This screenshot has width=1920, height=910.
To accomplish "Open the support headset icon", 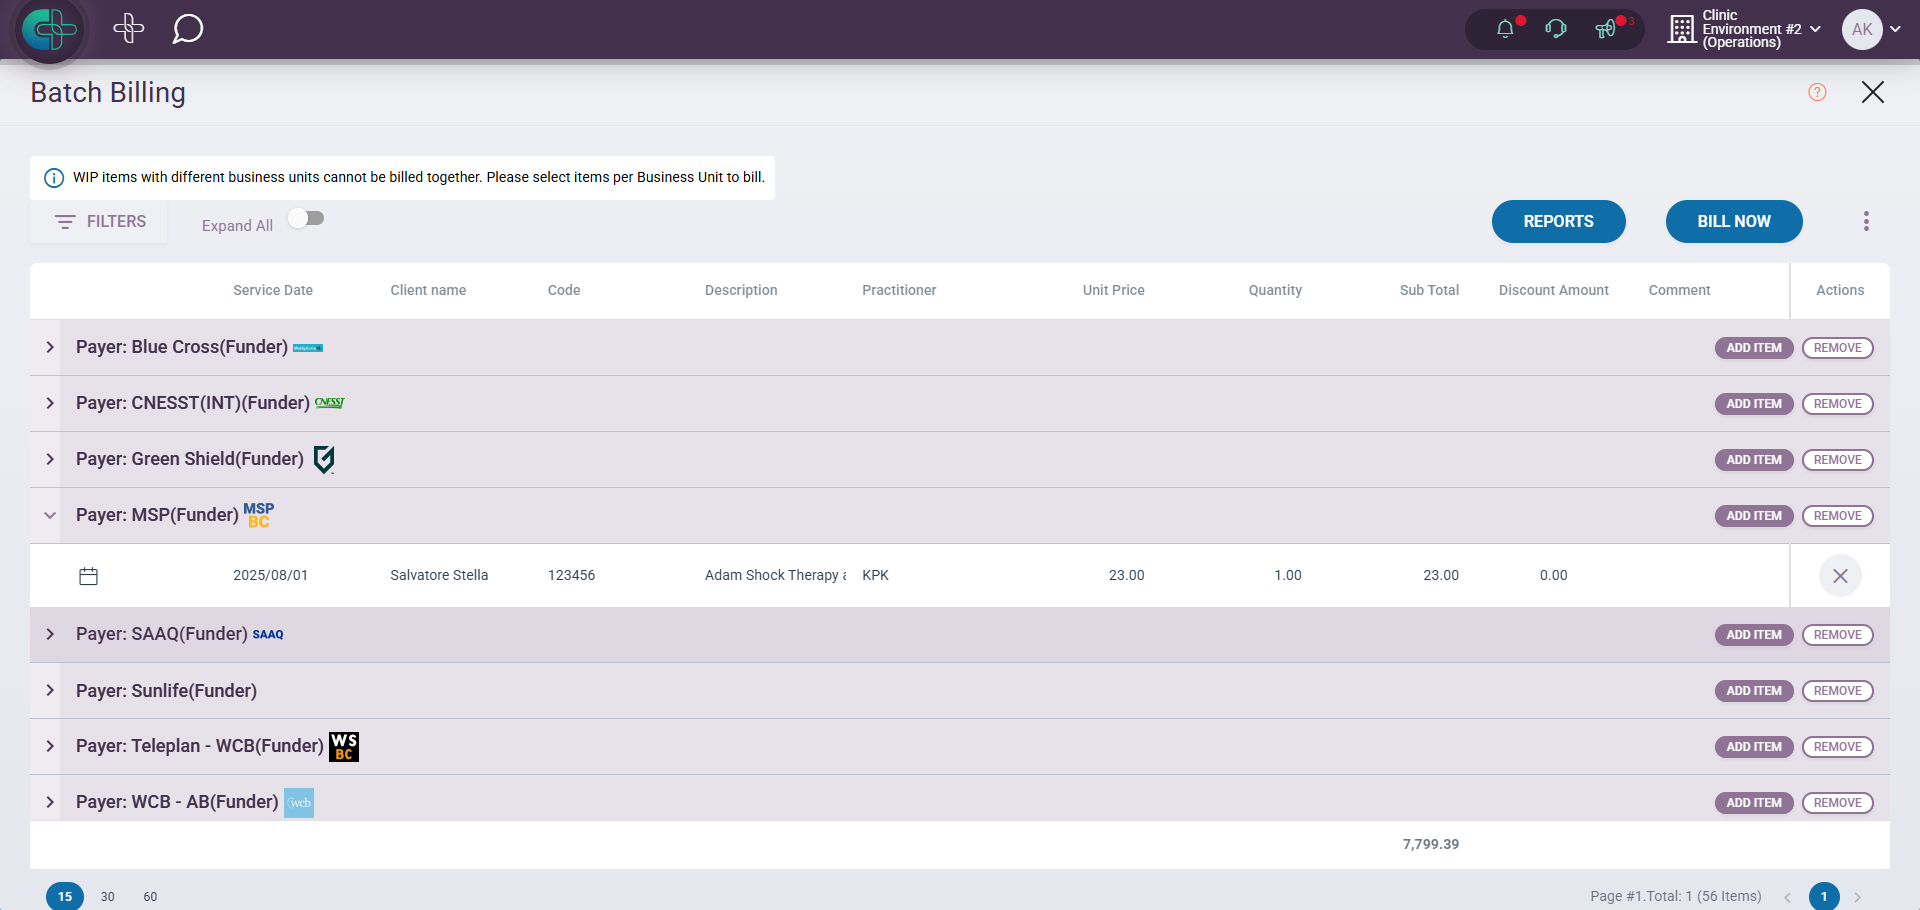I will tap(1555, 29).
